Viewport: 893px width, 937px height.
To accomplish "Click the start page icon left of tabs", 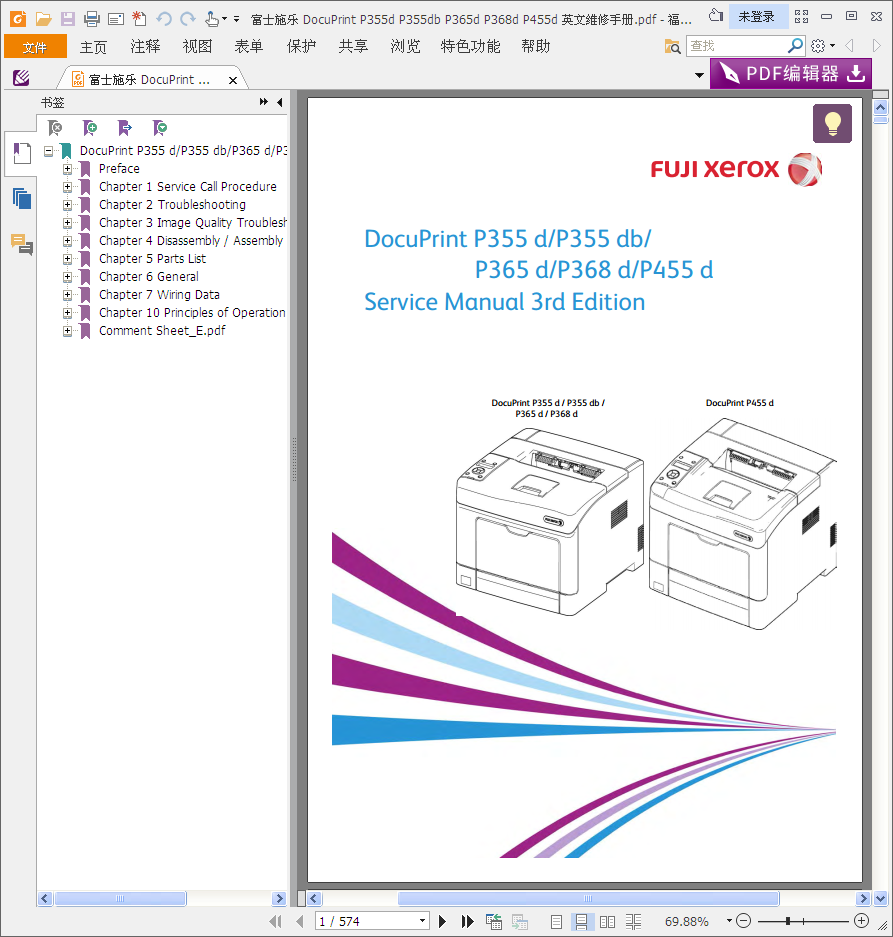I will coord(21,78).
